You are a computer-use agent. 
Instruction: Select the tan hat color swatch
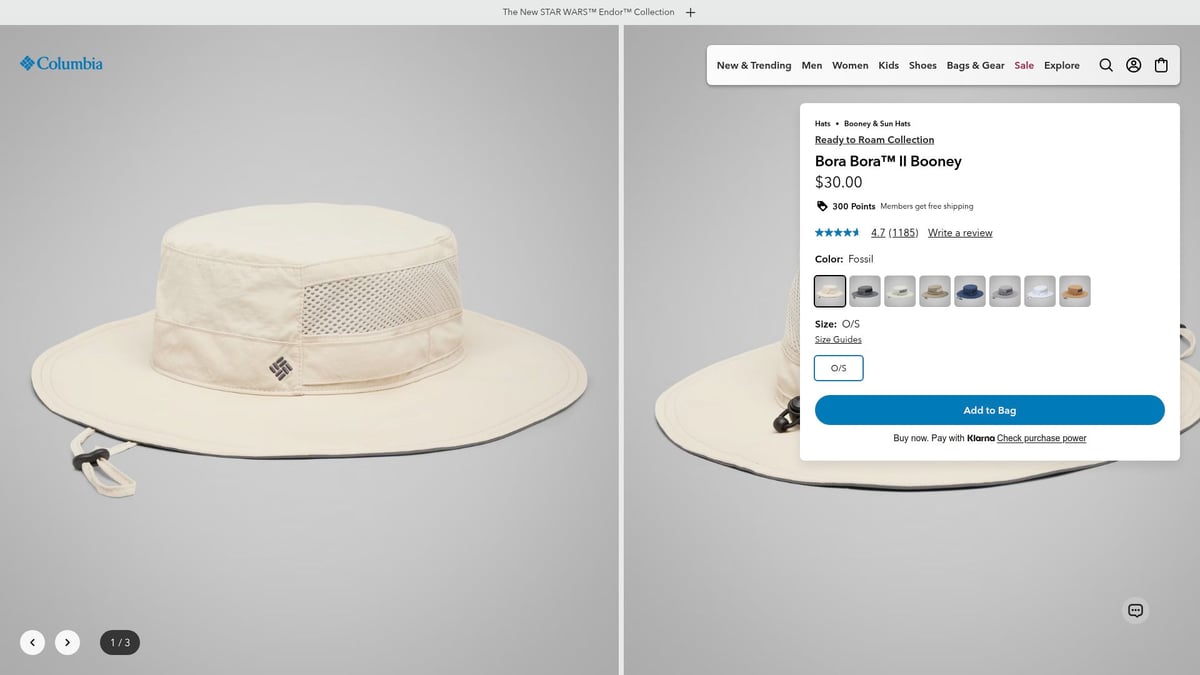pos(1074,290)
